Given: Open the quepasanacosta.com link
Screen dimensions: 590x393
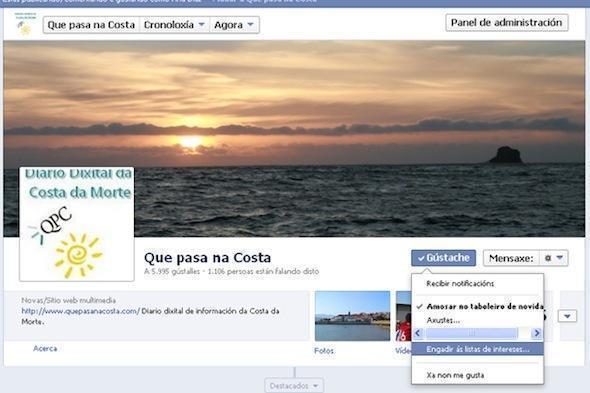Looking at the screenshot, I should (x=81, y=311).
